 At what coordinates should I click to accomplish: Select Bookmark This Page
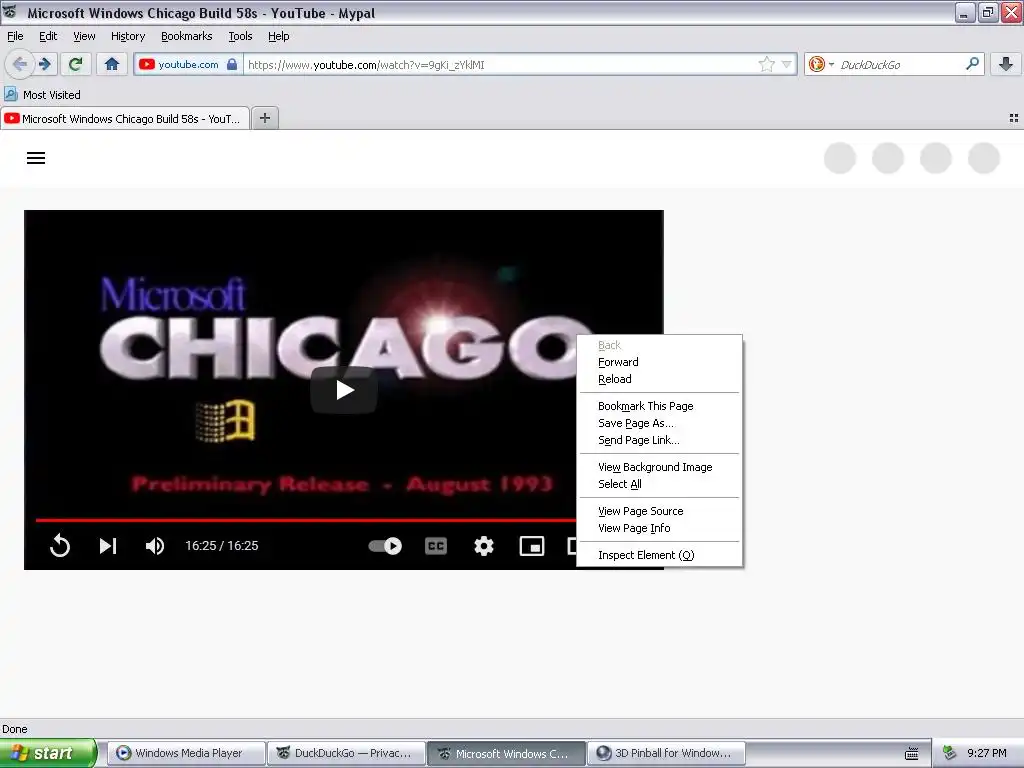[660, 406]
